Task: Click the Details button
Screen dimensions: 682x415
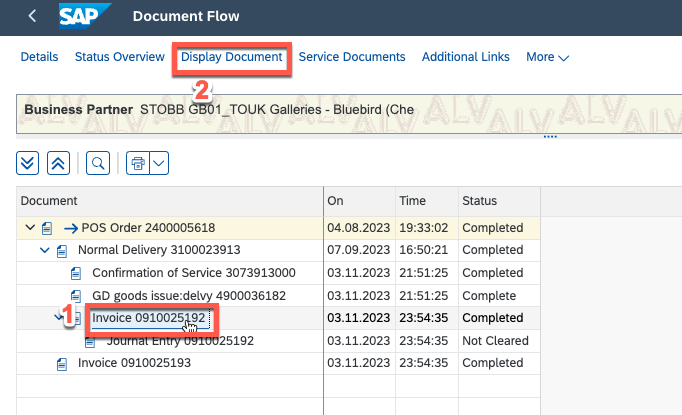Action: click(39, 57)
